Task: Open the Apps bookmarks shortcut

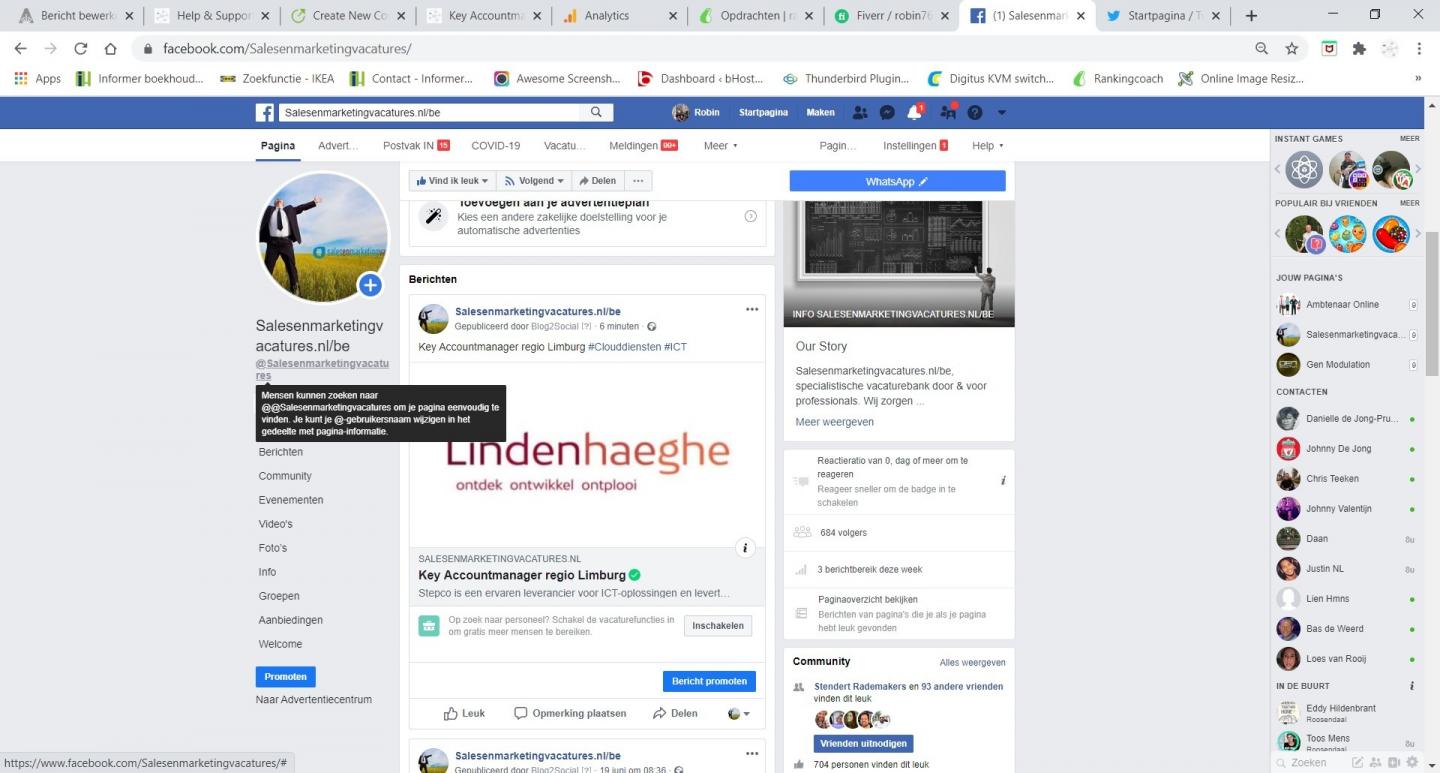Action: pos(38,79)
